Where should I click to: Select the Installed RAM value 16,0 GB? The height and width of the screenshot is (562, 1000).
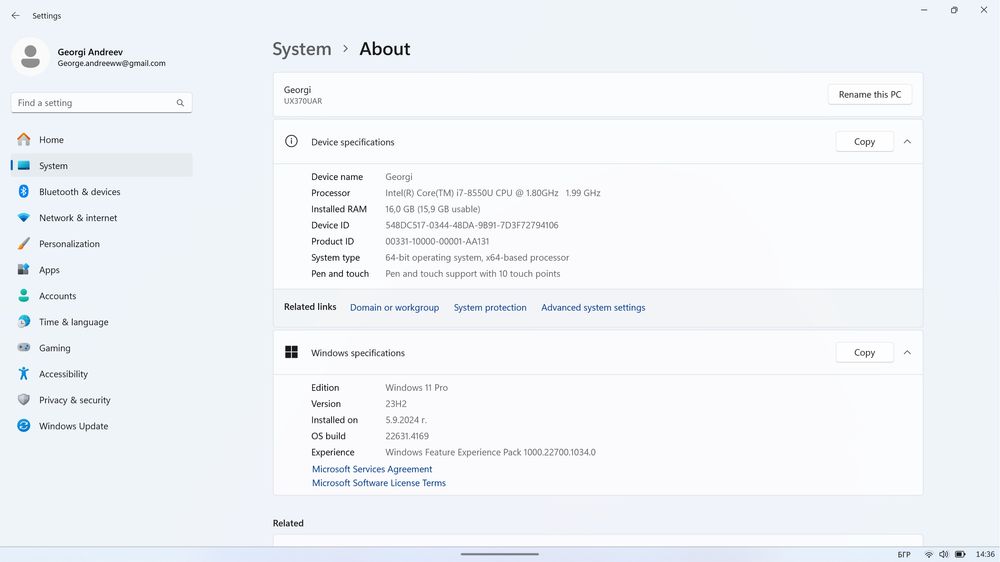click(x=432, y=209)
